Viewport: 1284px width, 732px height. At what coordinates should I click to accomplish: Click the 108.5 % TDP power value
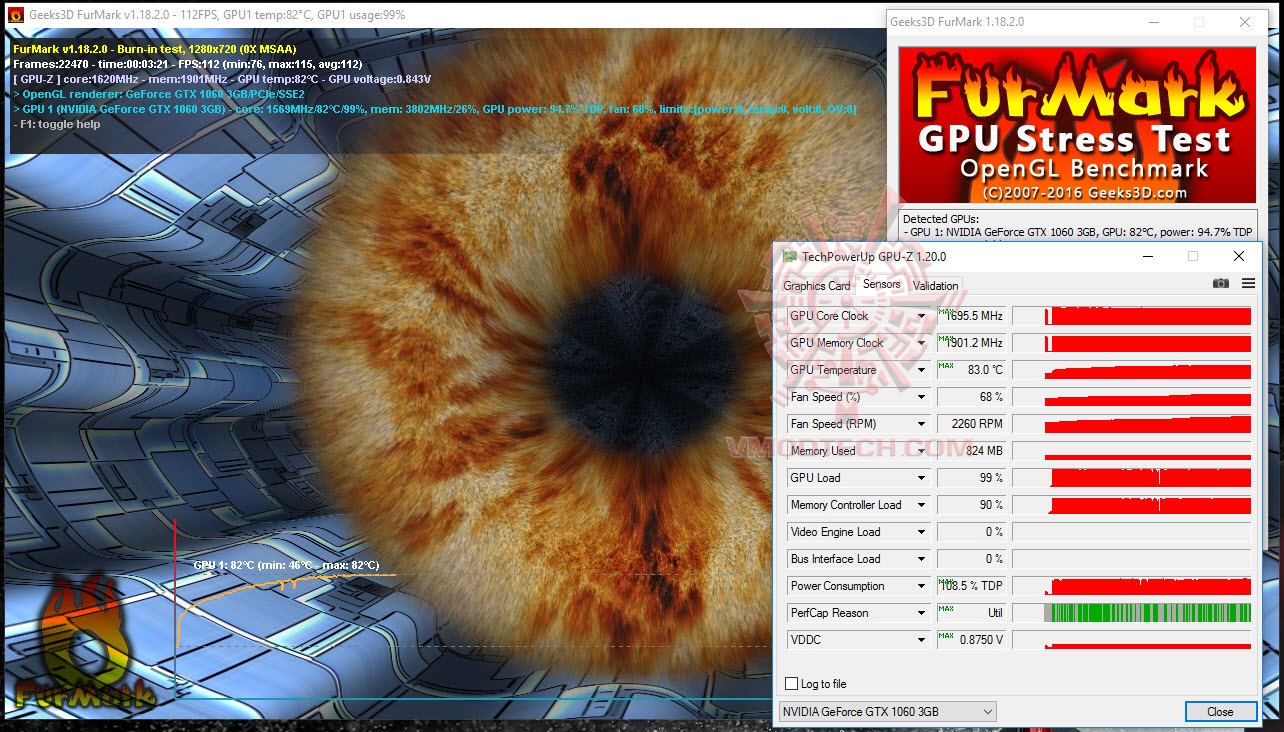point(971,586)
